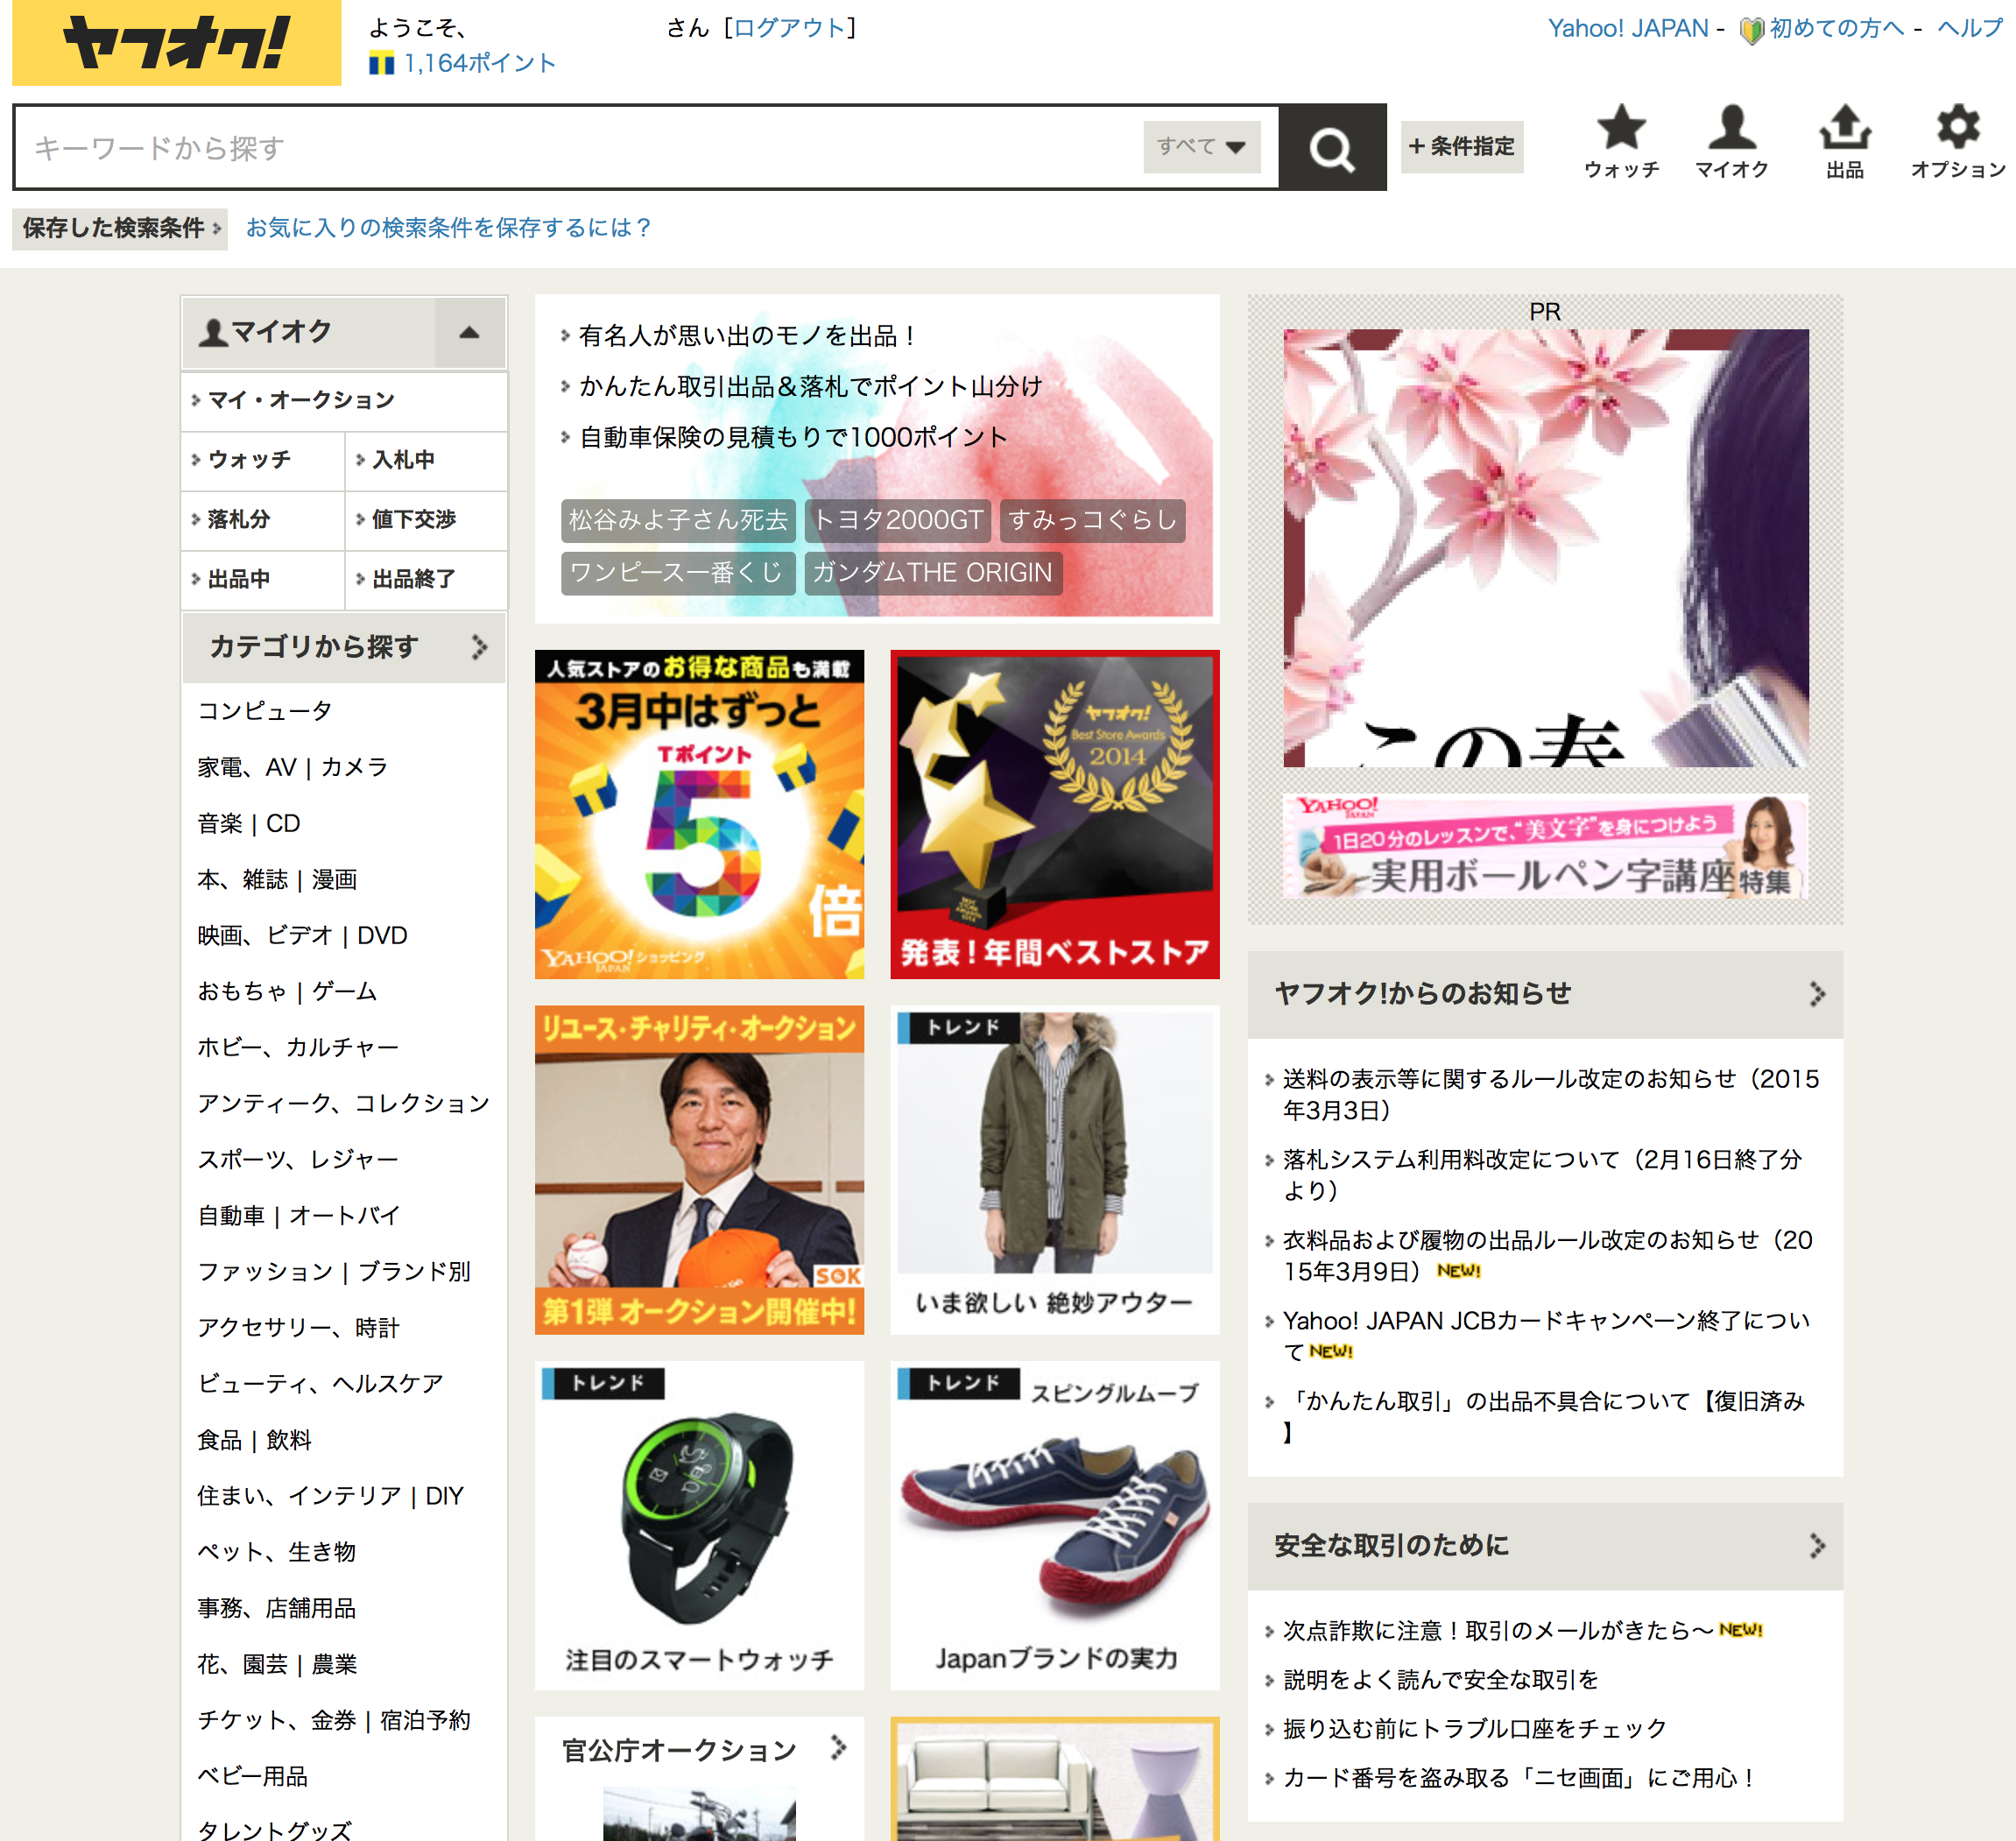Select おもちゃ | ゲーム category

click(x=287, y=991)
